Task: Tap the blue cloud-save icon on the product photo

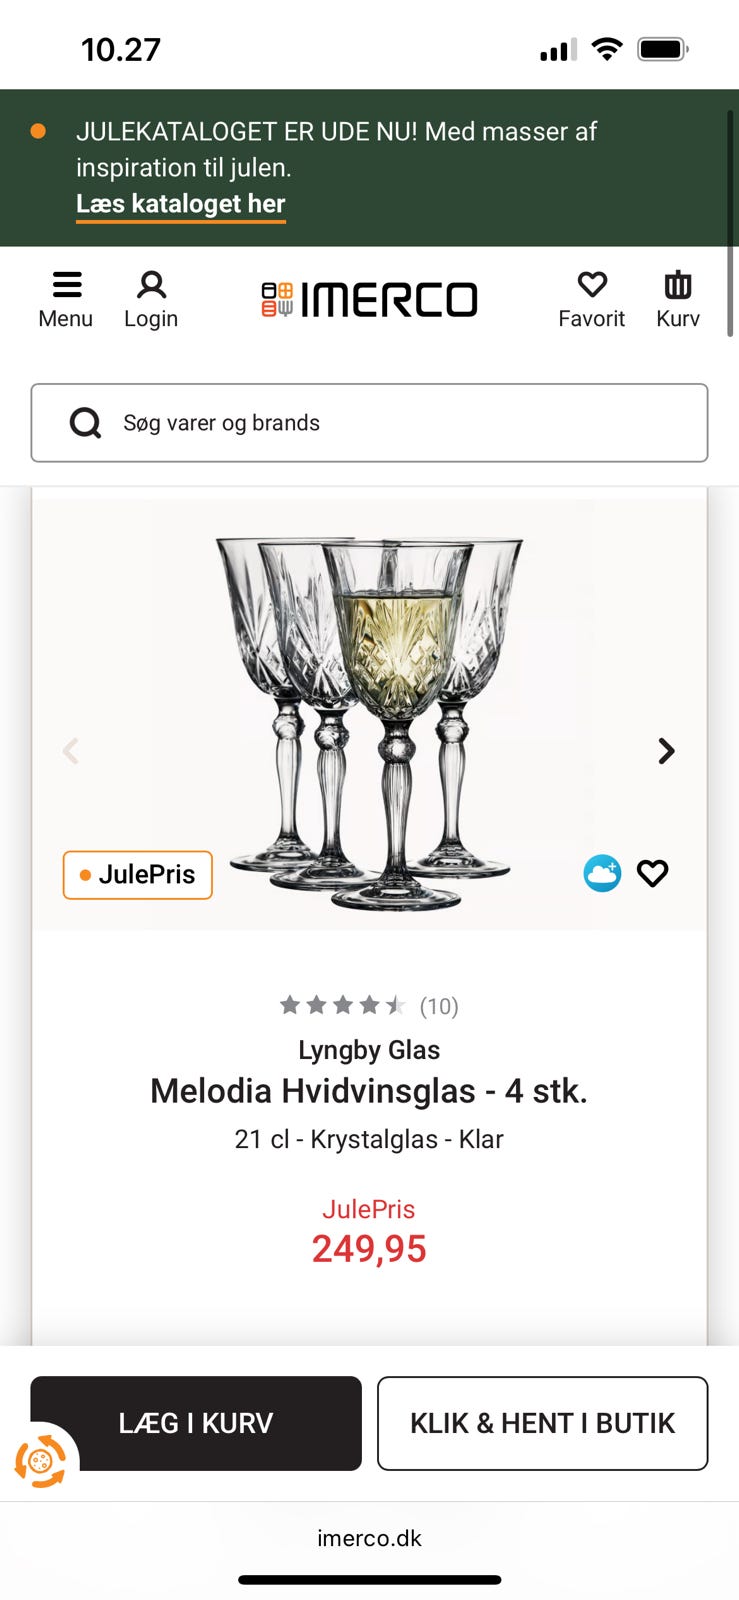Action: pos(602,873)
